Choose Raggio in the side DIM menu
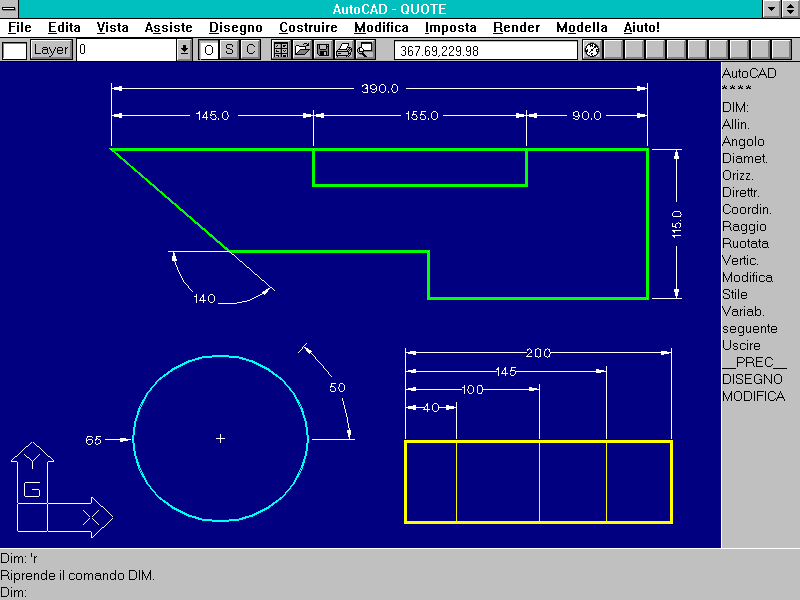 click(744, 226)
